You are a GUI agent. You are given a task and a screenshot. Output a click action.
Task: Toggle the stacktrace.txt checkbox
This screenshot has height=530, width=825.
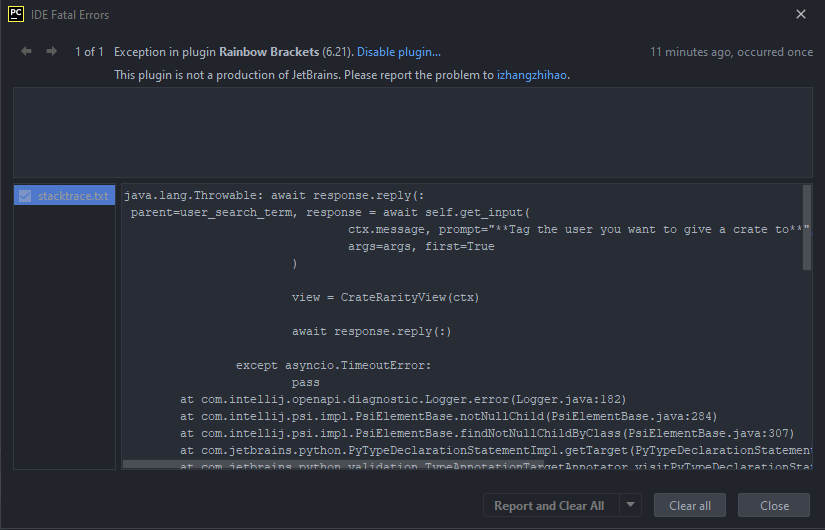click(x=25, y=196)
